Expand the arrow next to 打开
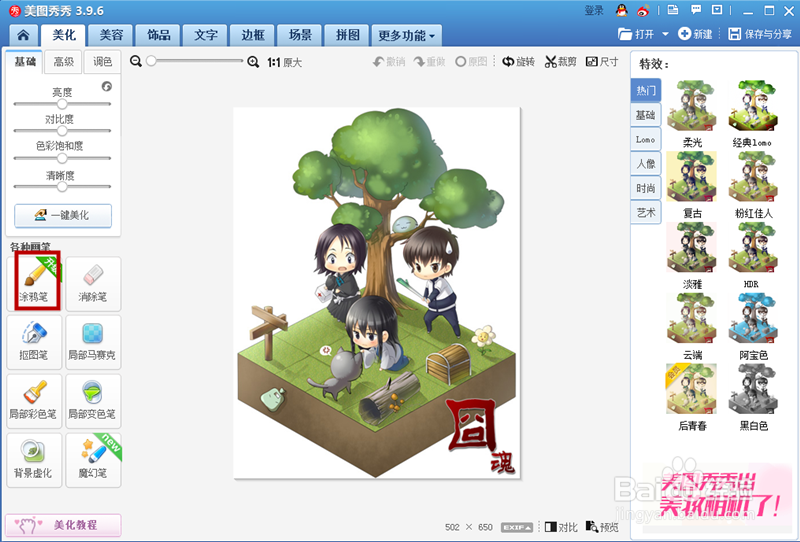This screenshot has height=542, width=800. [665, 34]
